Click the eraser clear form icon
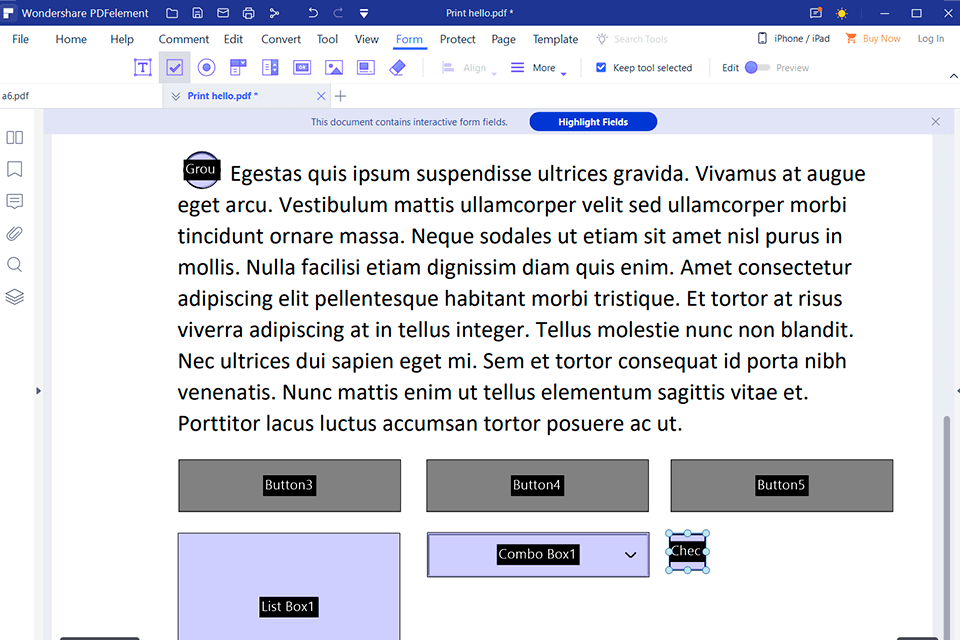This screenshot has height=640, width=960. pyautogui.click(x=397, y=67)
